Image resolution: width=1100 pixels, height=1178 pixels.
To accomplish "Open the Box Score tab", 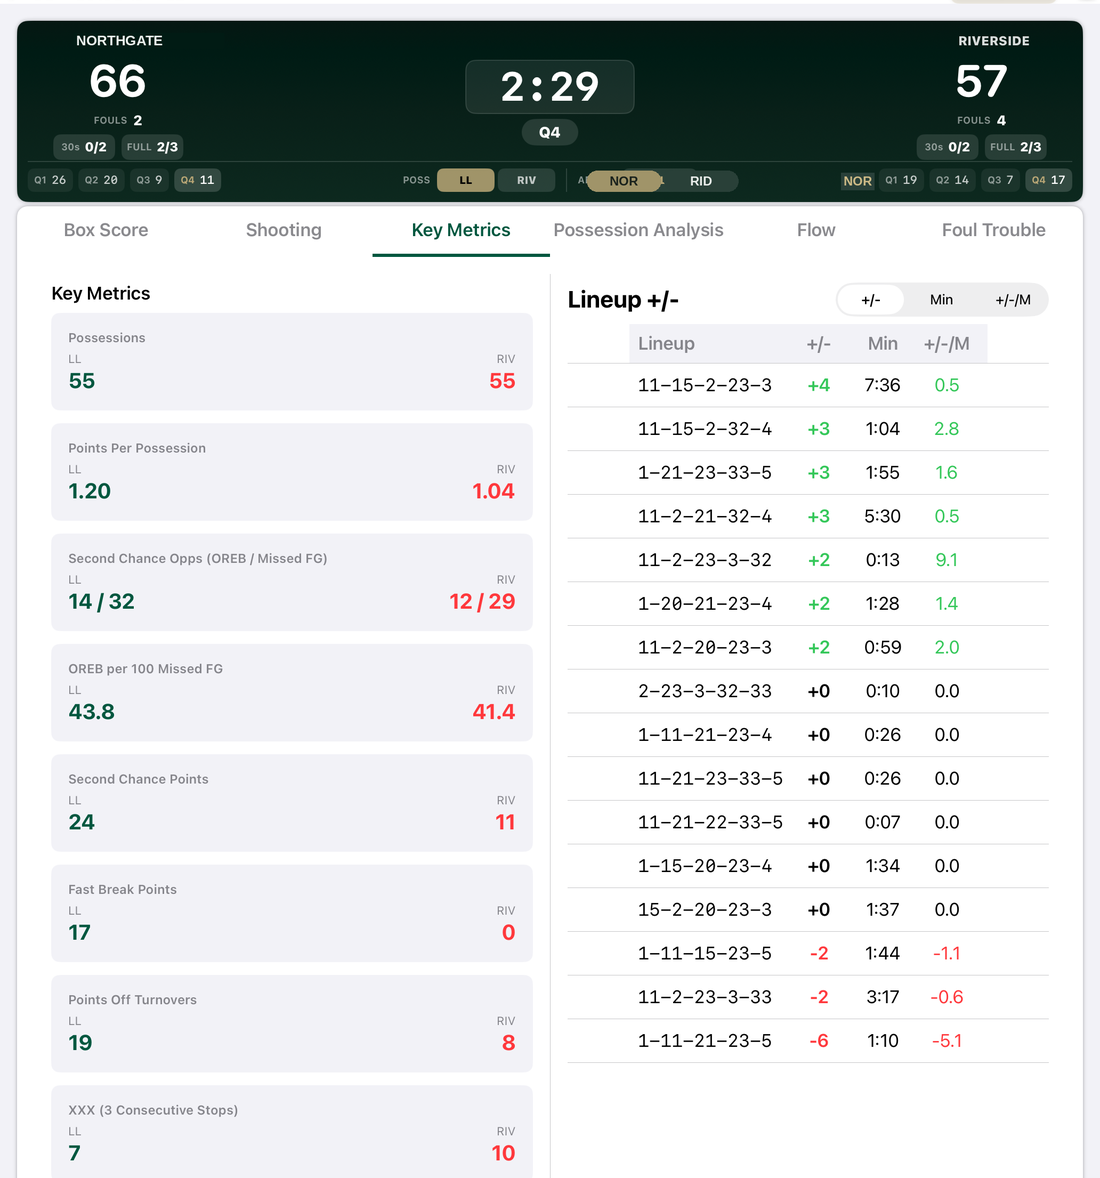I will (106, 230).
